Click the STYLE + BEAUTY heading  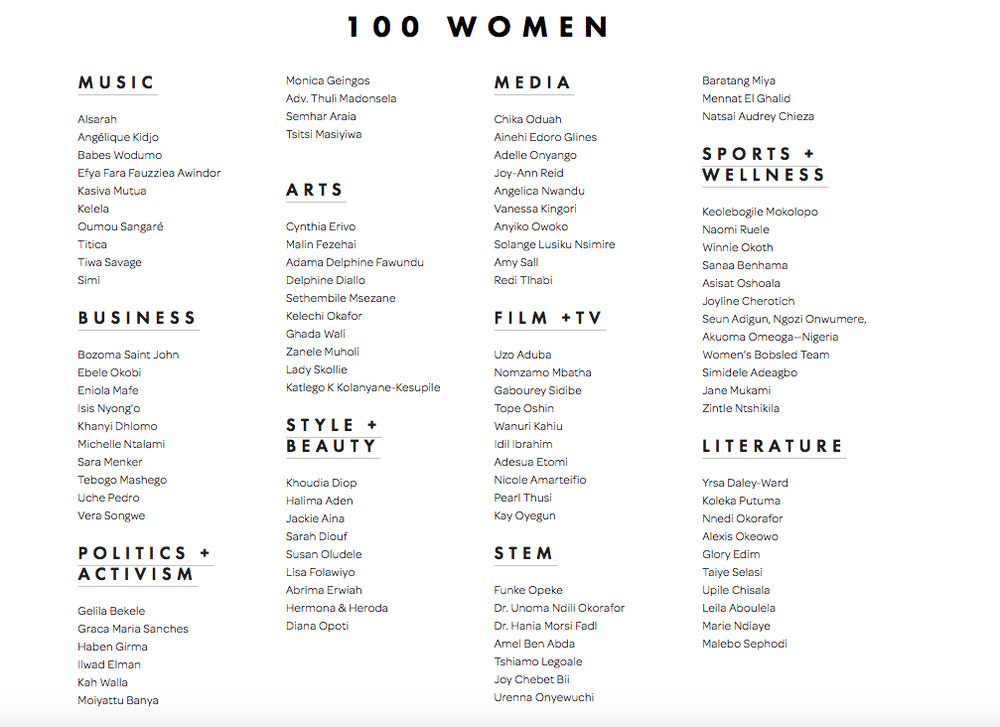[x=332, y=436]
